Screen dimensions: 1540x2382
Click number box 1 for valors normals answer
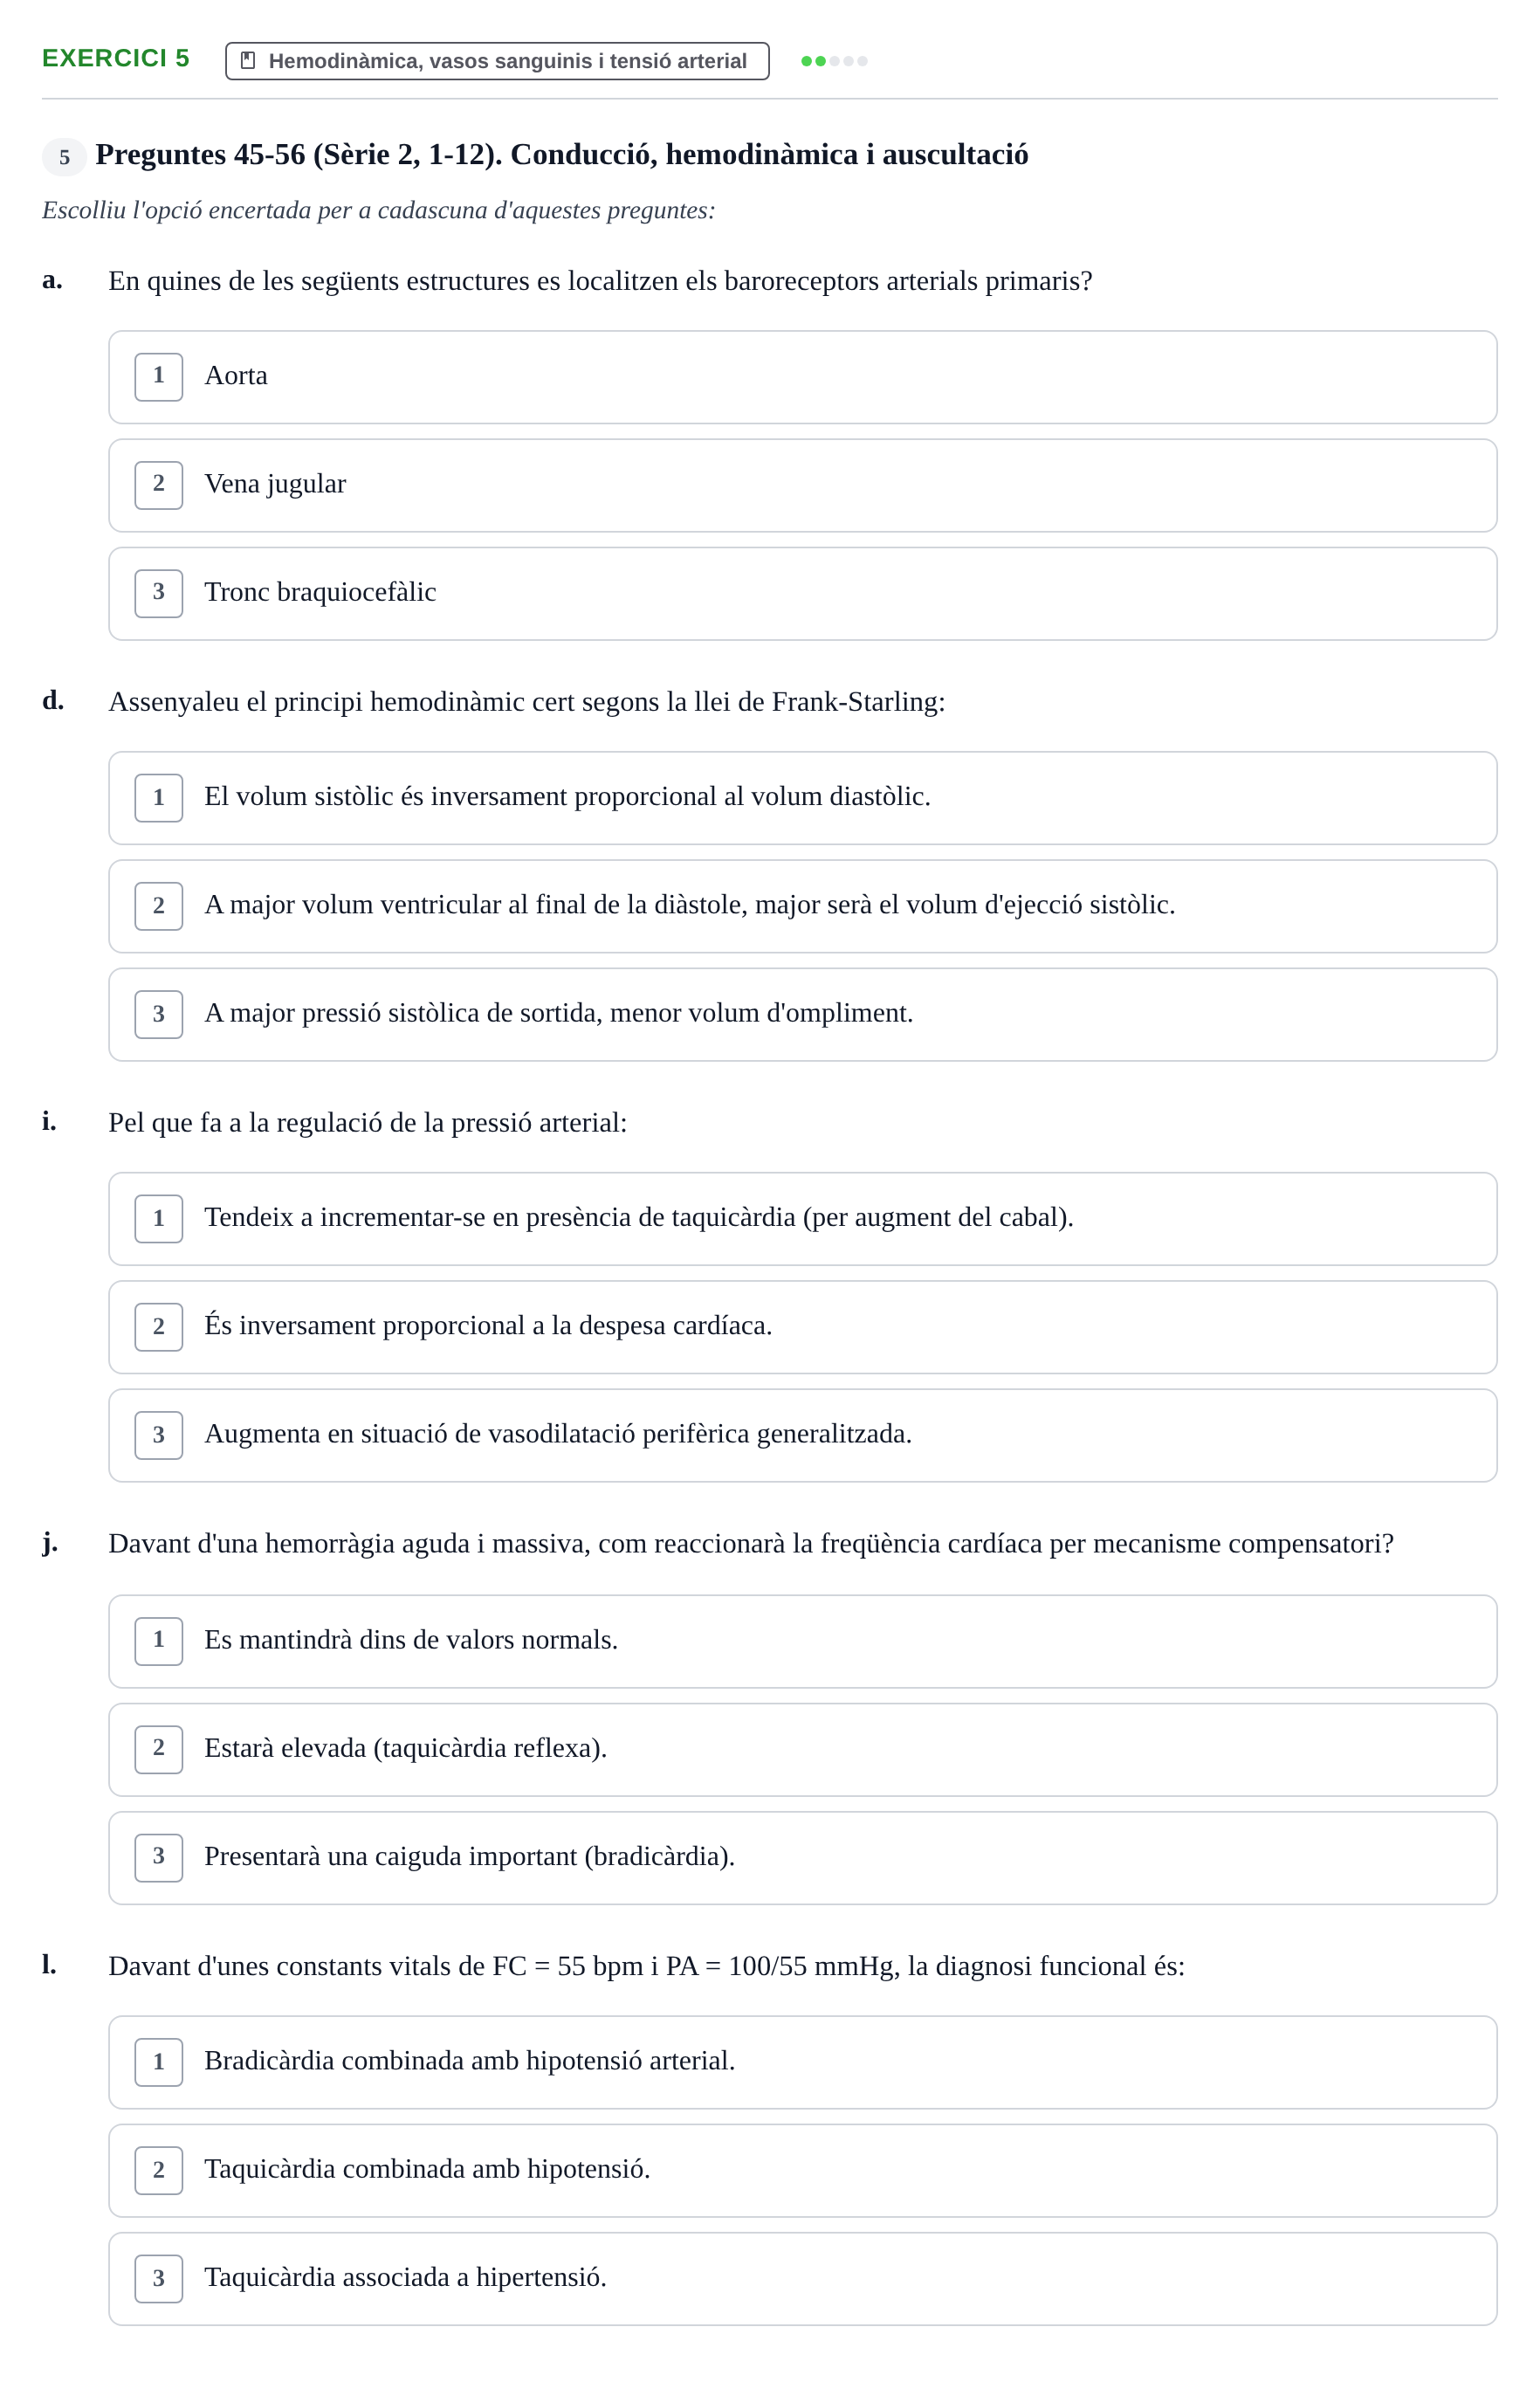coord(159,1640)
